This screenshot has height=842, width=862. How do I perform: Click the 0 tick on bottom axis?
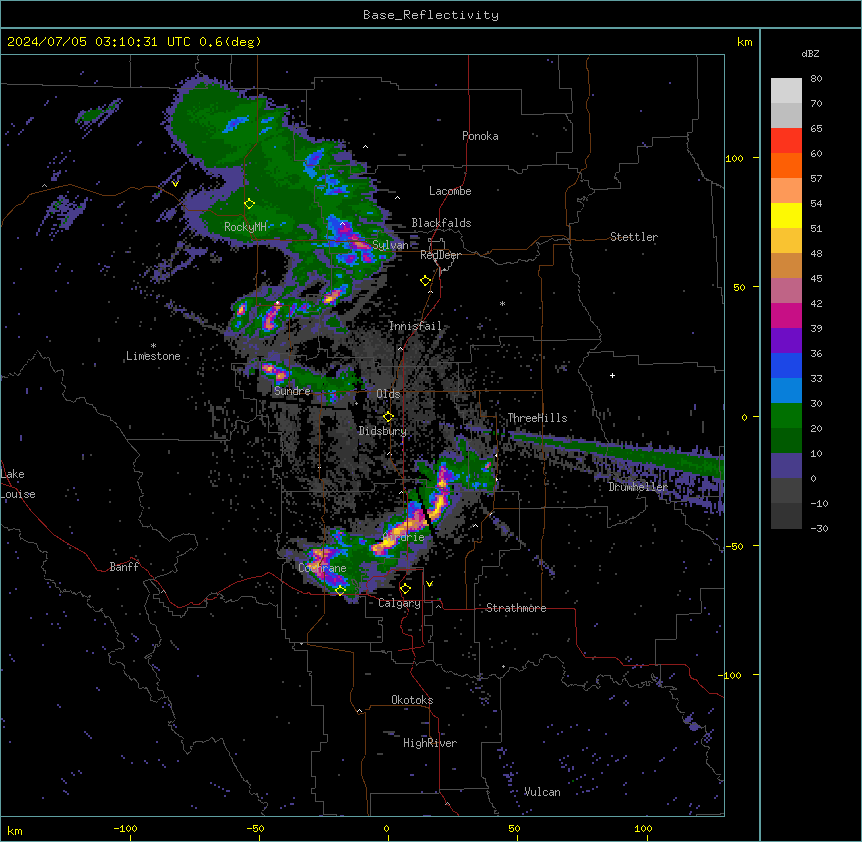click(x=386, y=828)
